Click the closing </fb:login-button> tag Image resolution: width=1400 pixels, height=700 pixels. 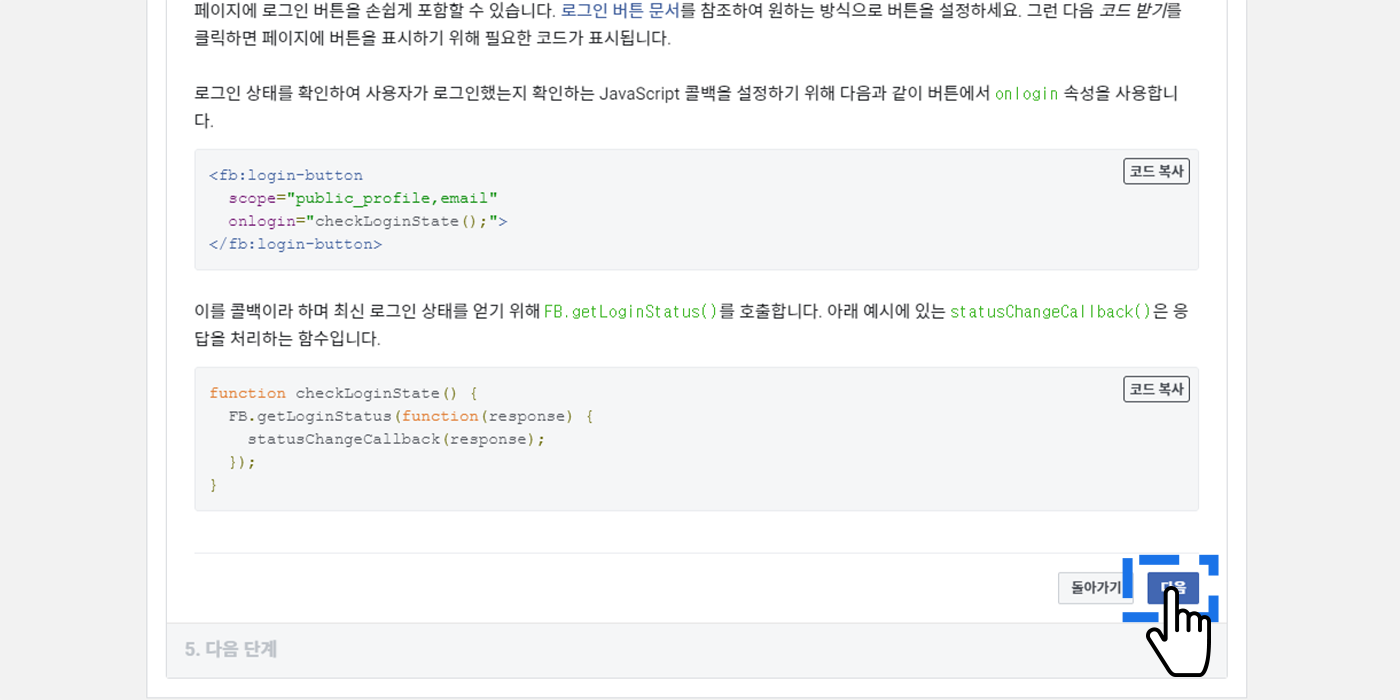296,244
